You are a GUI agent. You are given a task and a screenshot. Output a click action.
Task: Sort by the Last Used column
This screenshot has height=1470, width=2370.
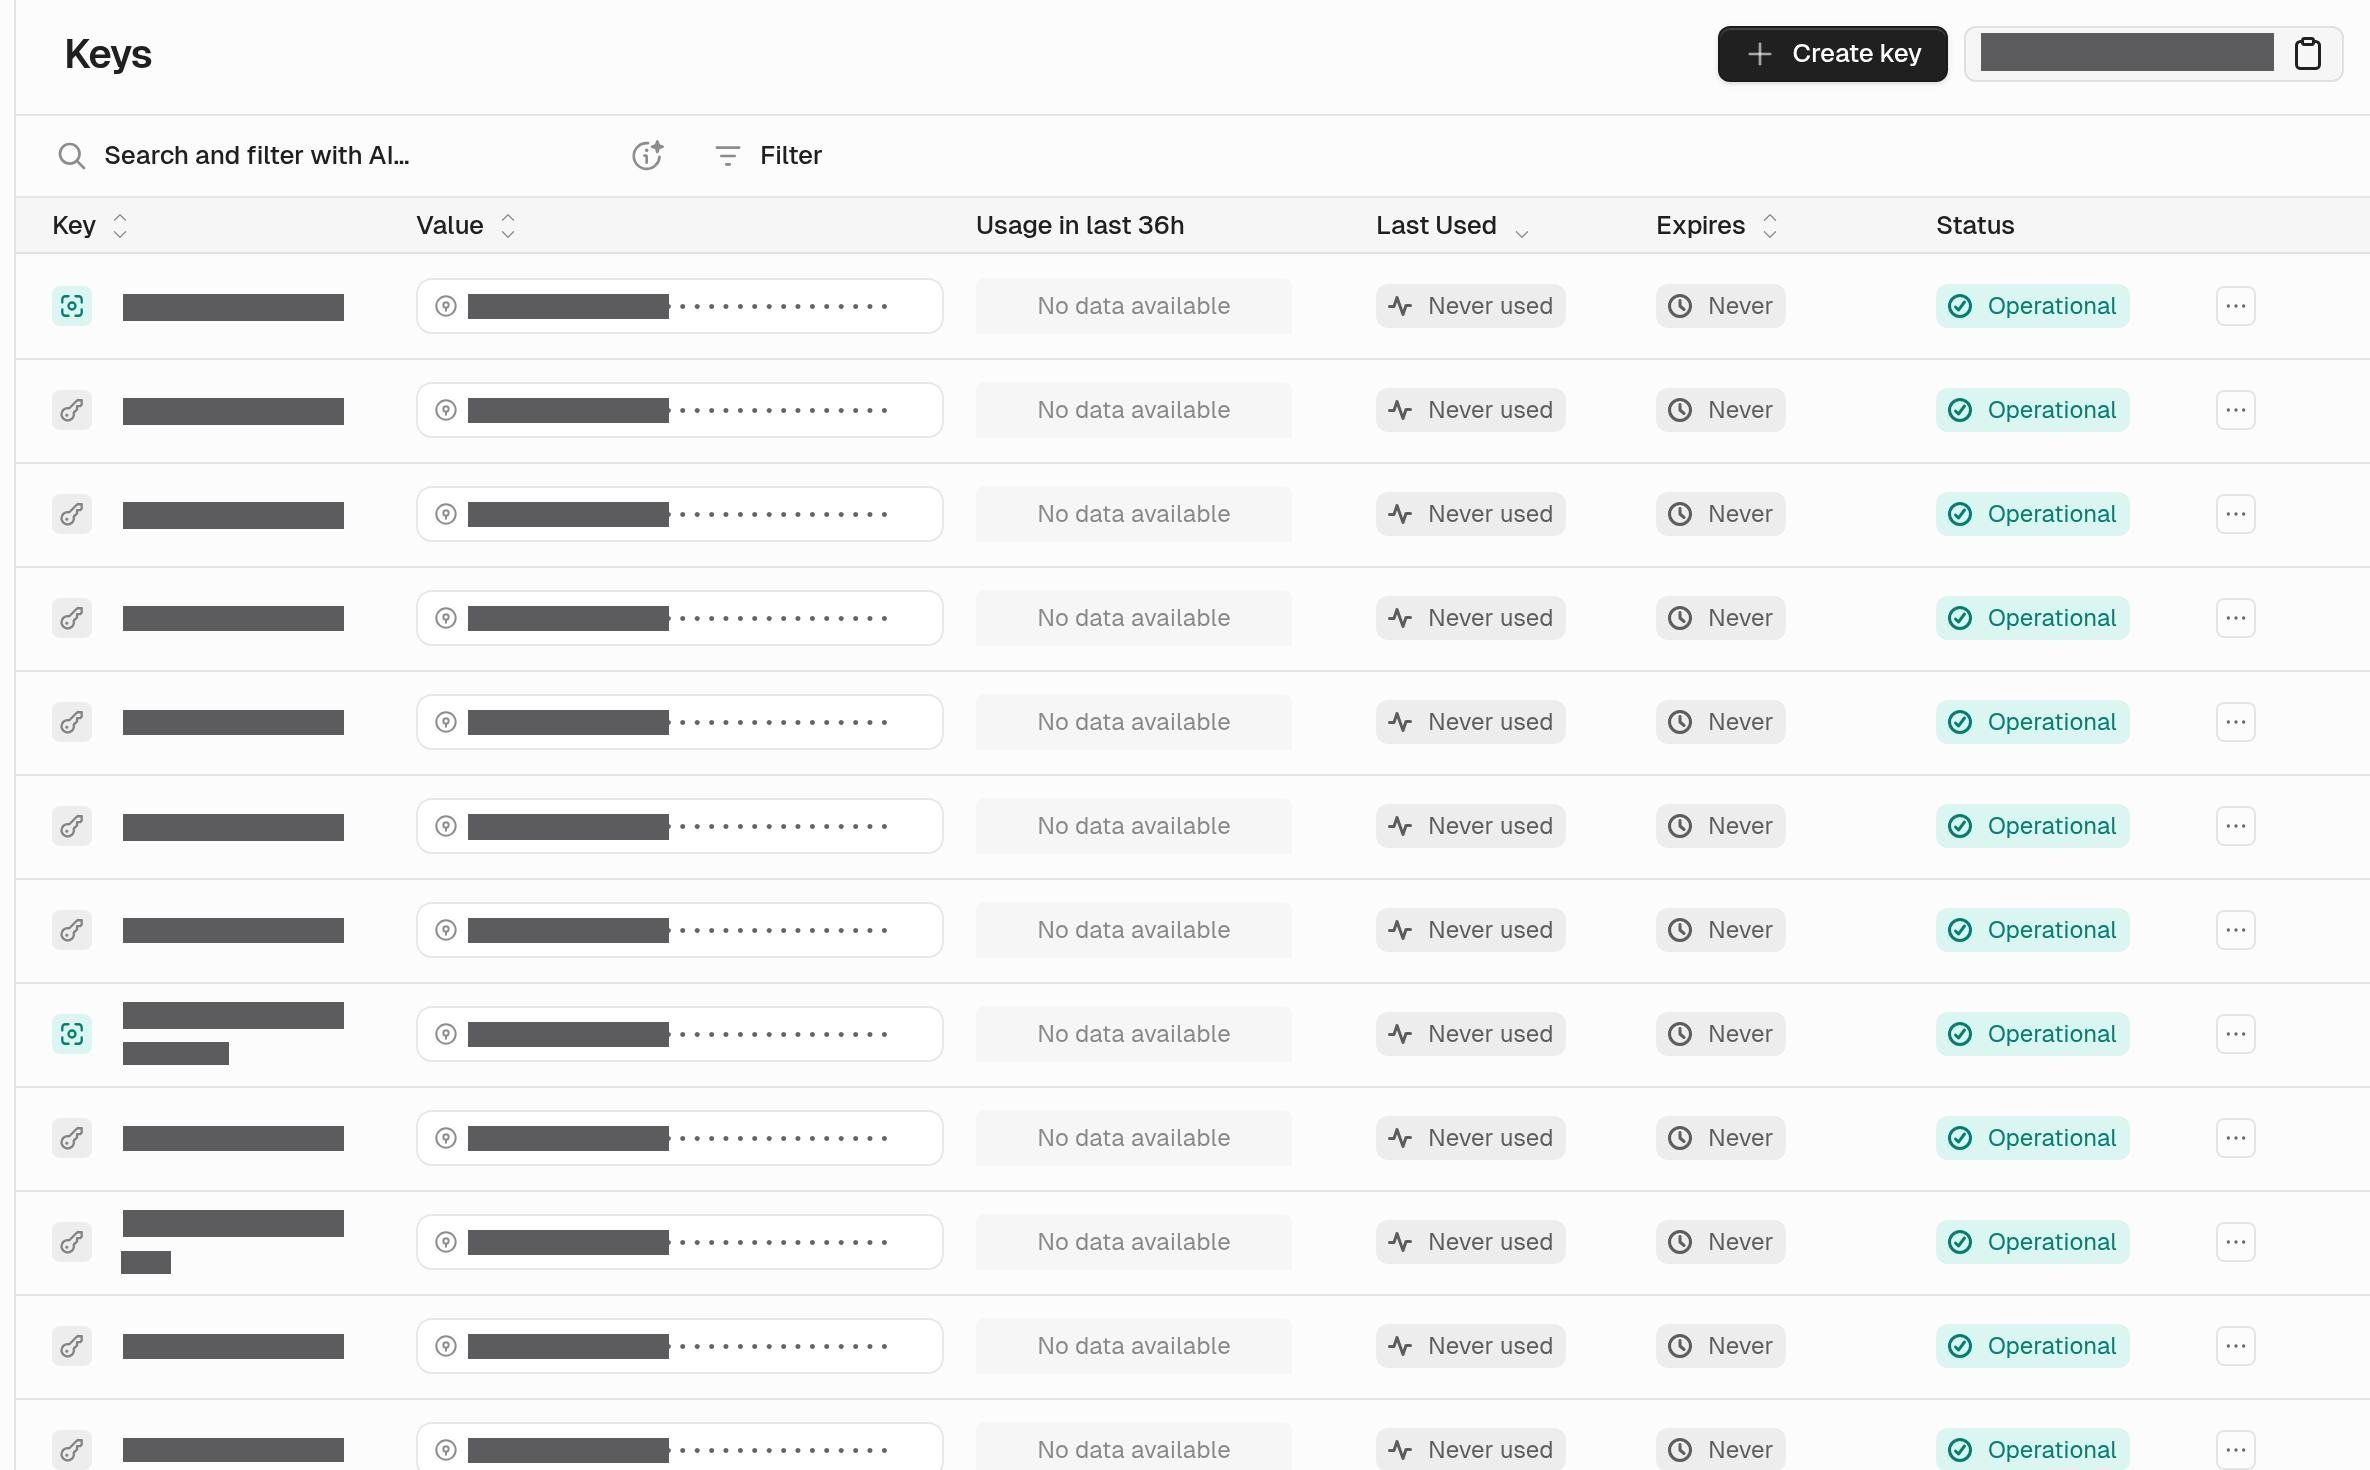(x=1522, y=232)
